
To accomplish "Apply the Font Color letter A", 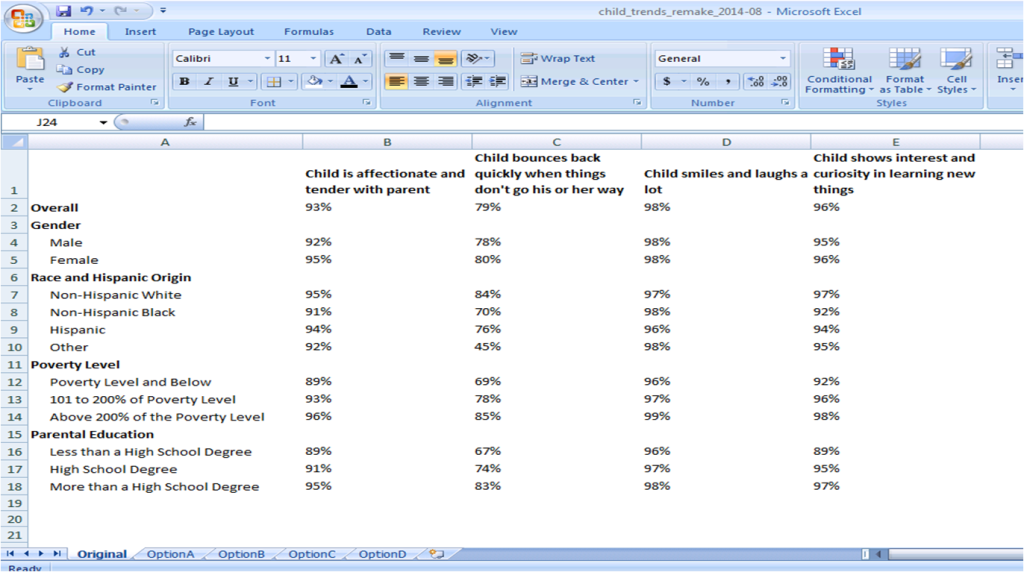I will click(349, 82).
